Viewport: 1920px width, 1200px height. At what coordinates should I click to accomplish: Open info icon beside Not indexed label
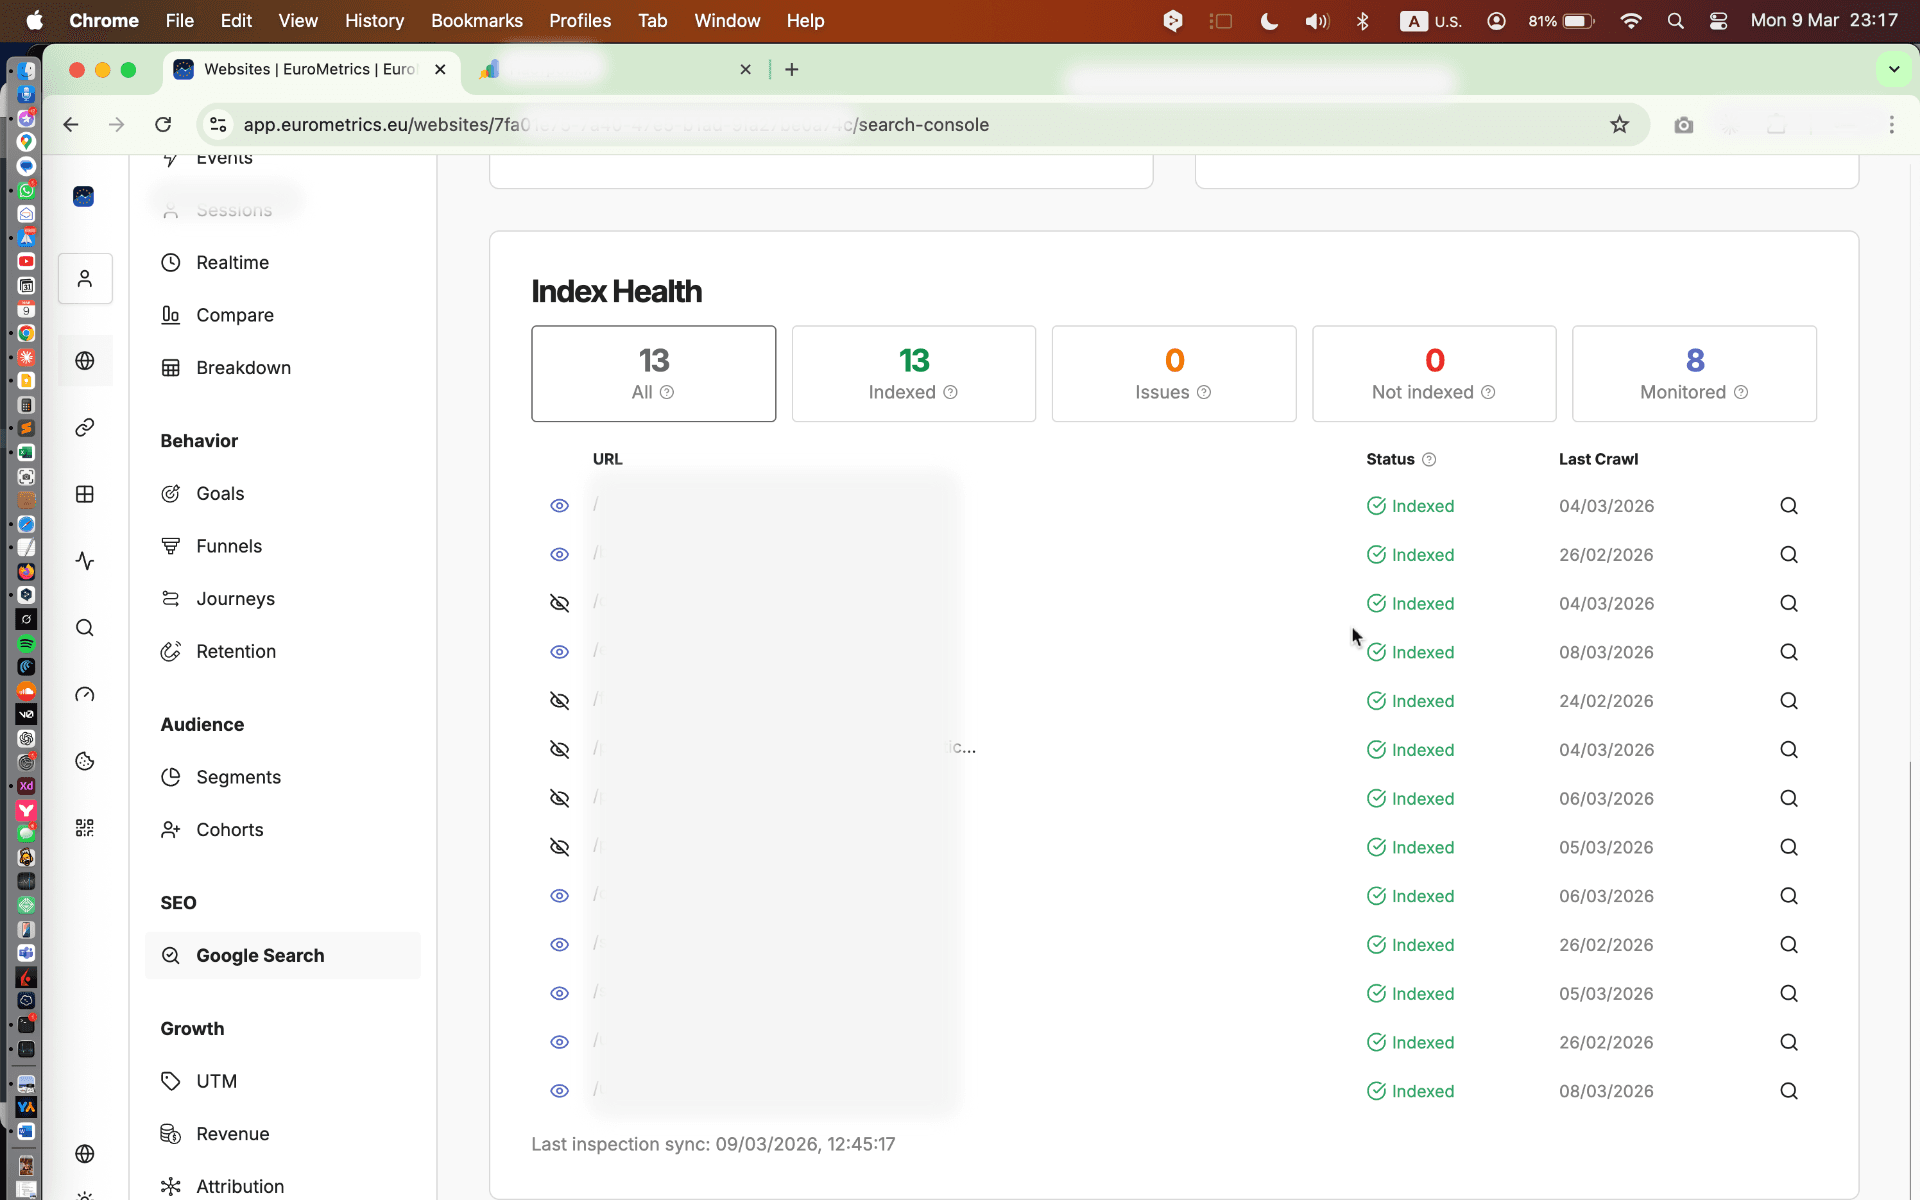coord(1488,392)
